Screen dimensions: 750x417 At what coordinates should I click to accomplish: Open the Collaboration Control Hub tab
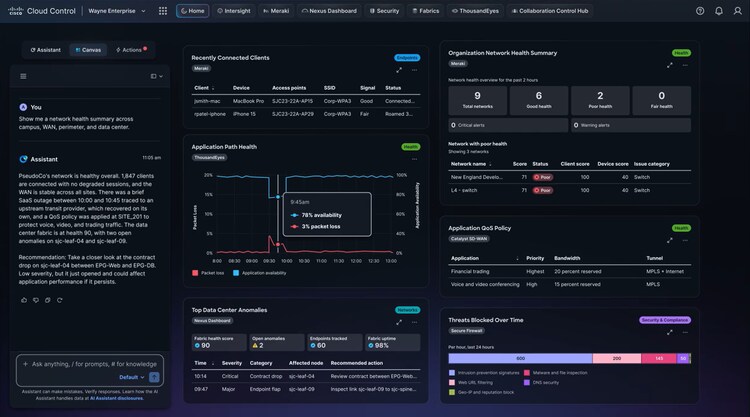(550, 11)
